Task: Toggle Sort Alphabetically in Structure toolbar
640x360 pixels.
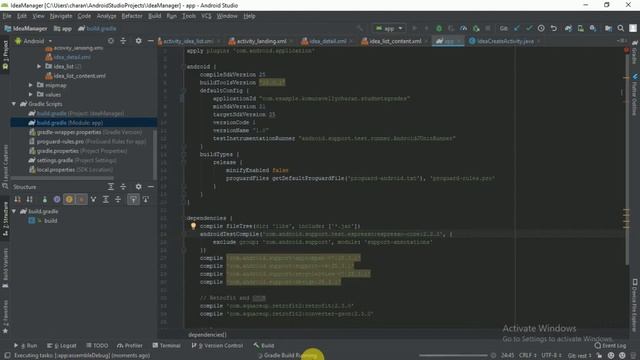Action: pyautogui.click(x=30, y=199)
